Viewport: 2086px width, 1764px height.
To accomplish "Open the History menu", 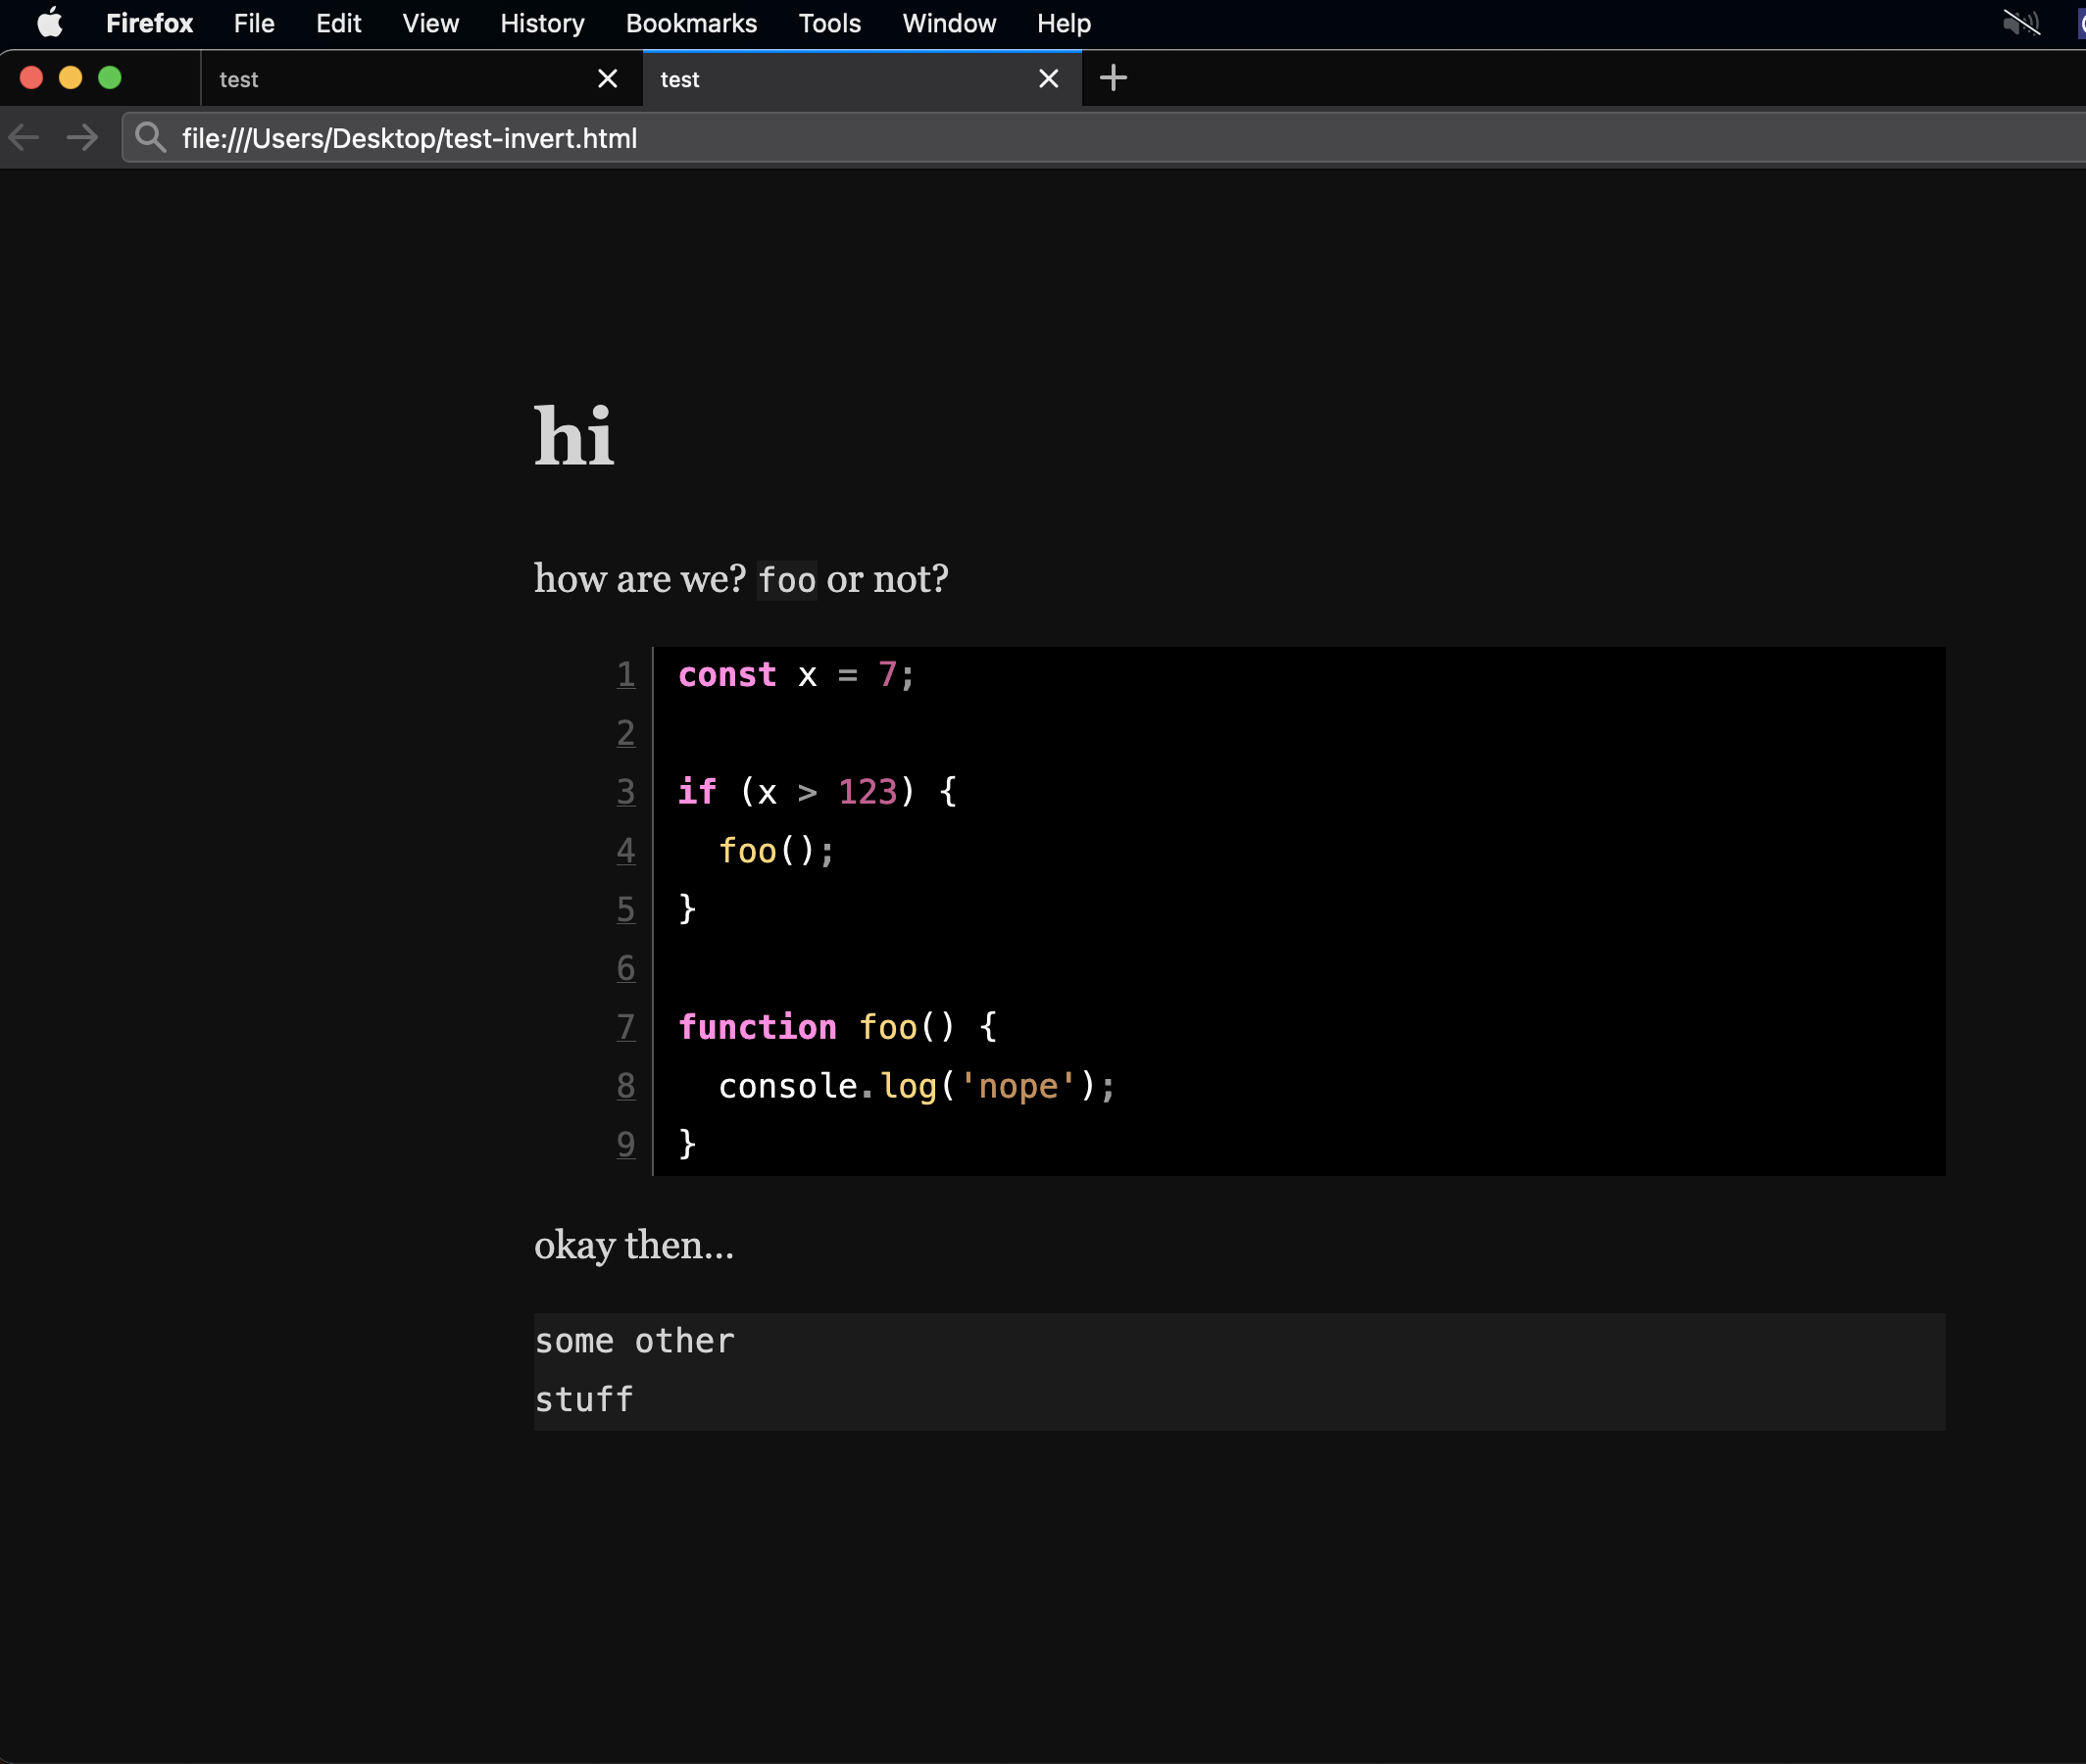I will tap(542, 23).
